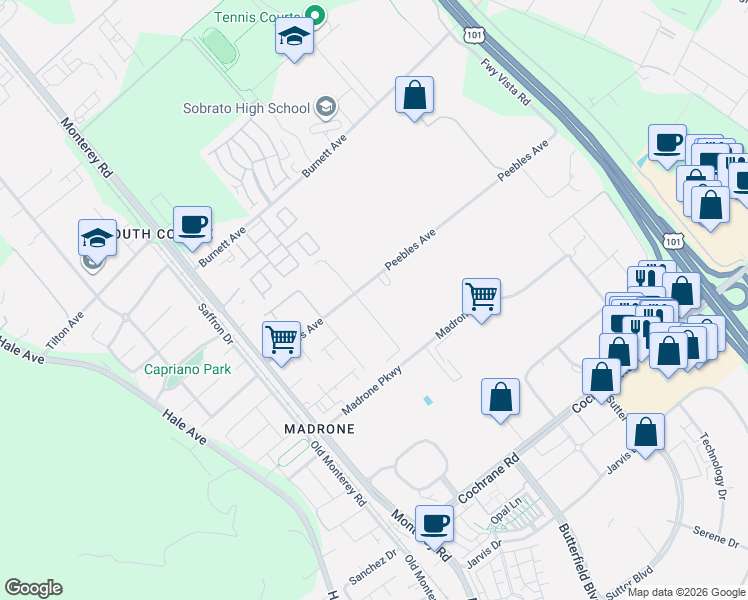
Task: Click the green Tennis Courts pin
Action: 315,15
